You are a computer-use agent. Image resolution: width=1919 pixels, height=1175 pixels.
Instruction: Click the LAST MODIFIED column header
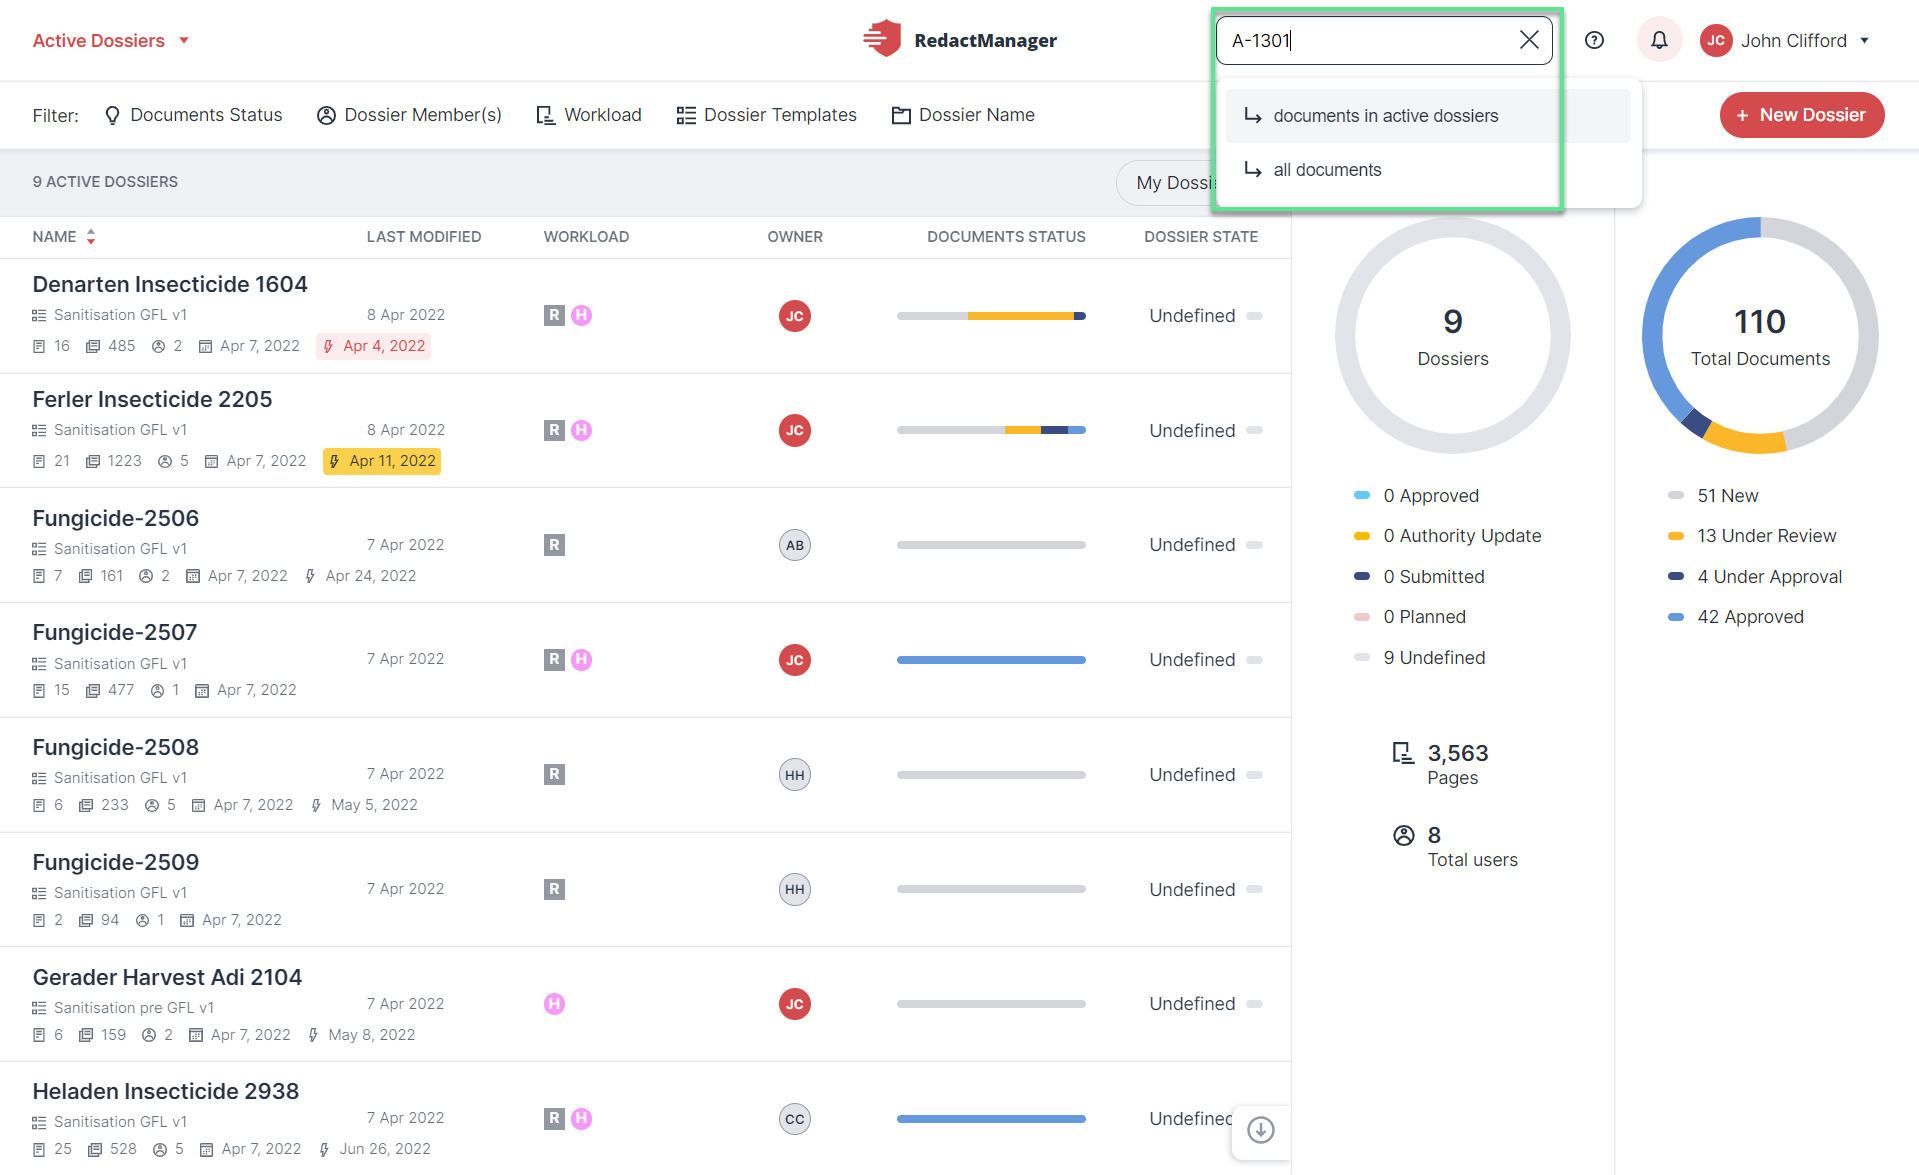[x=424, y=237]
